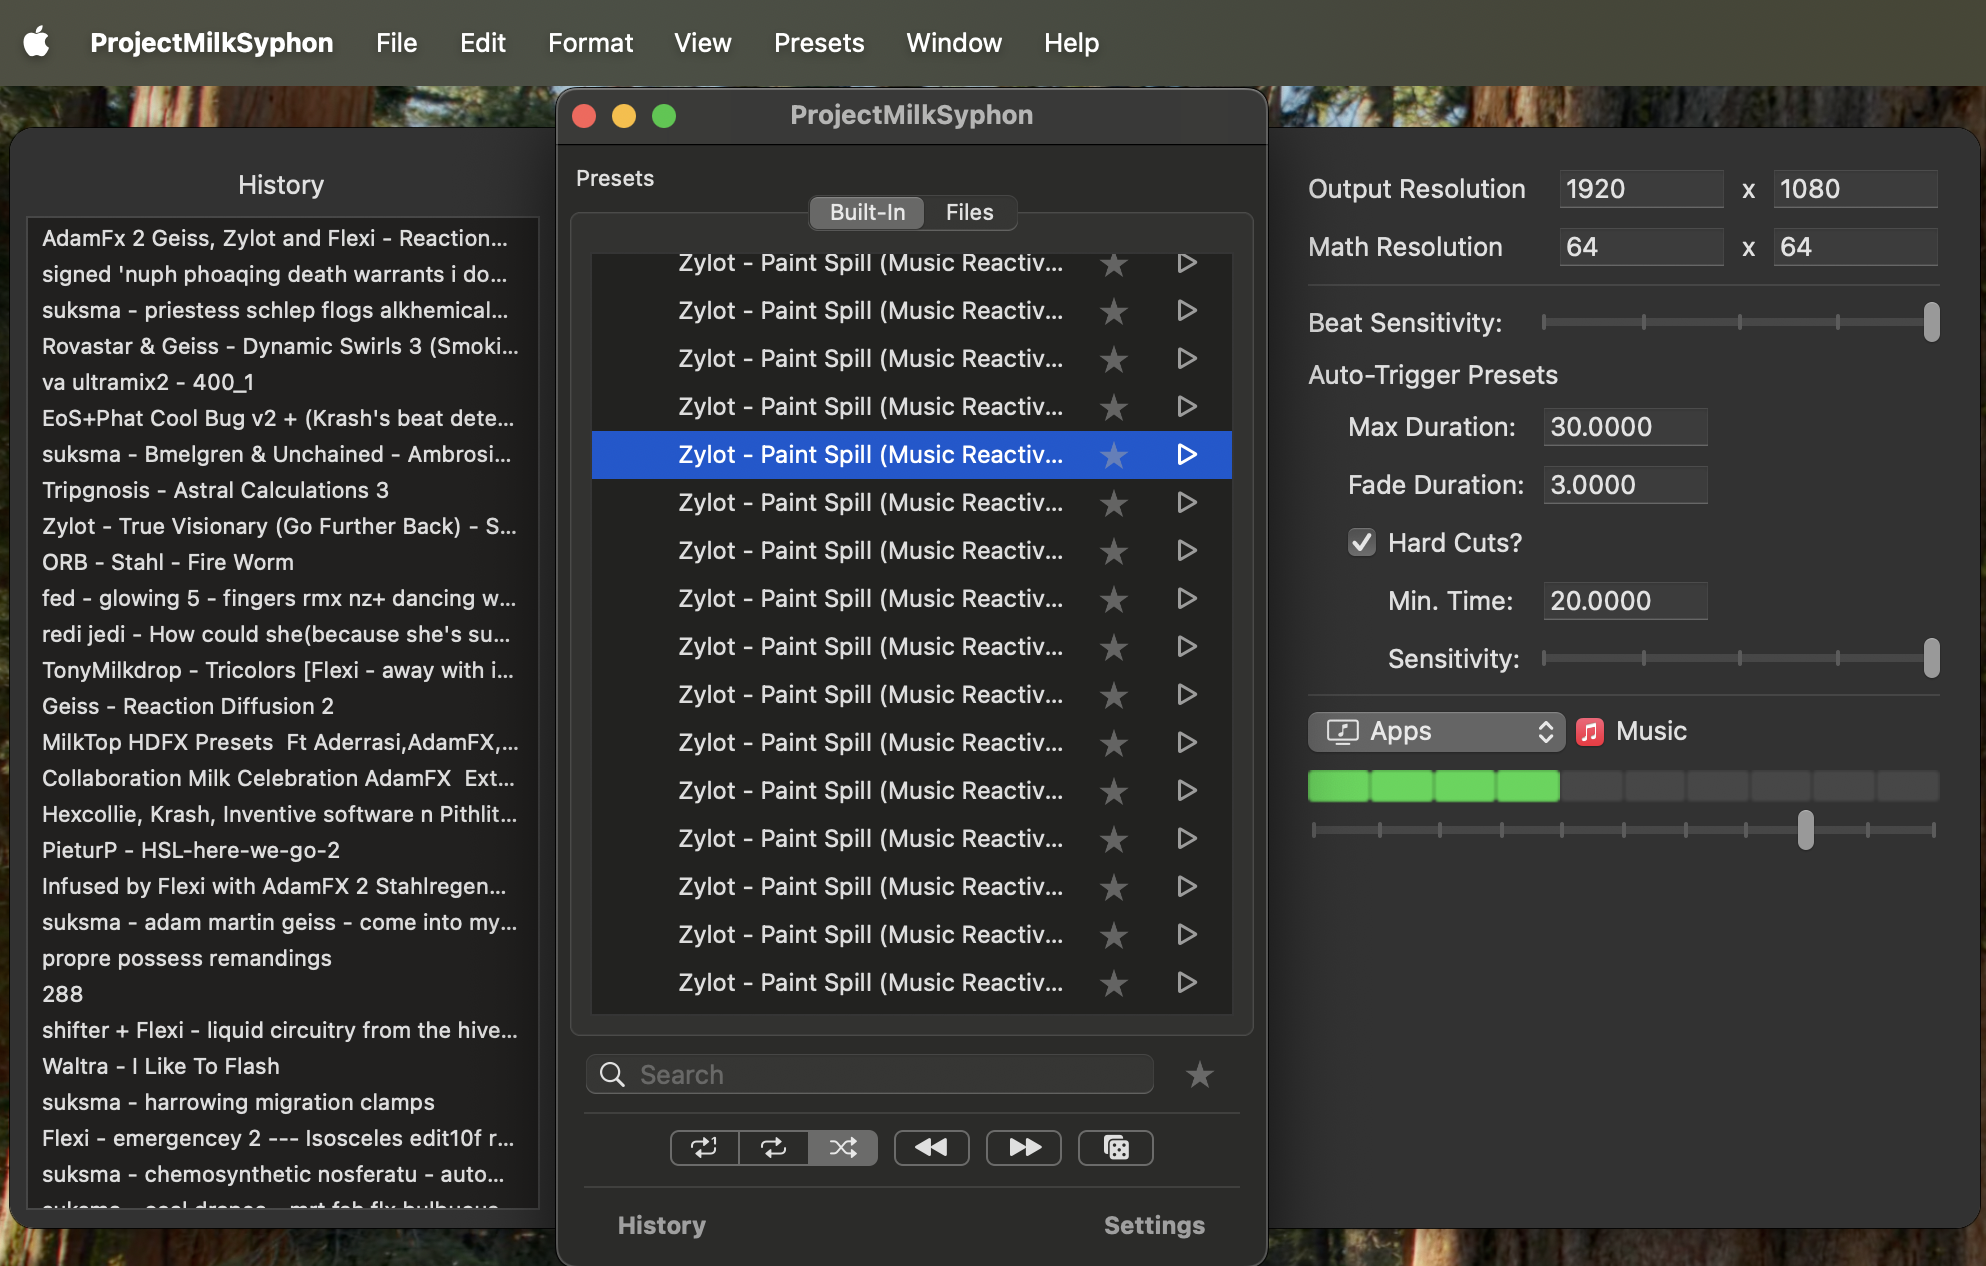The width and height of the screenshot is (1986, 1266).
Task: Click the dice random preset button
Action: tap(1116, 1147)
